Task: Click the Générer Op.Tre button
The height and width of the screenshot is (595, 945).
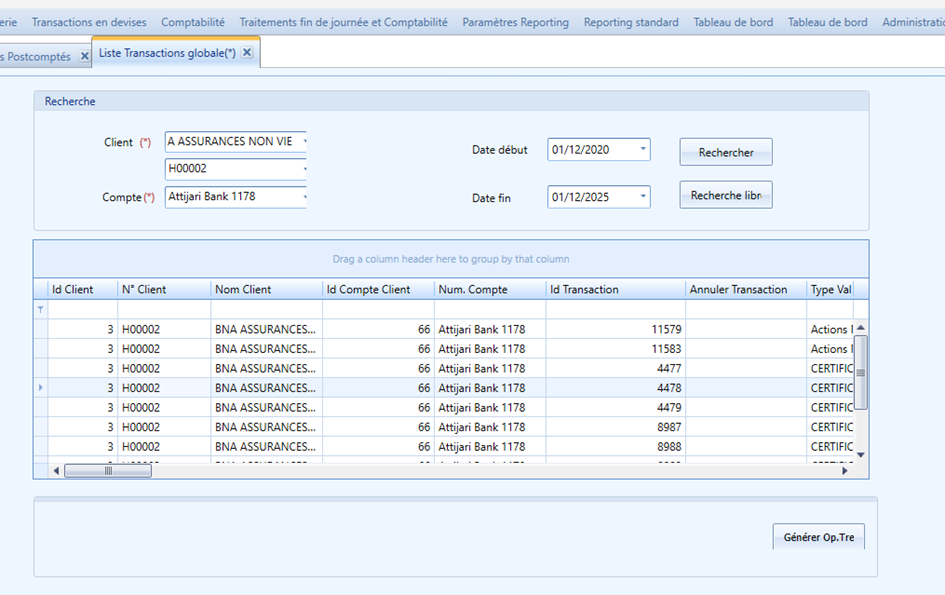Action: click(x=818, y=537)
